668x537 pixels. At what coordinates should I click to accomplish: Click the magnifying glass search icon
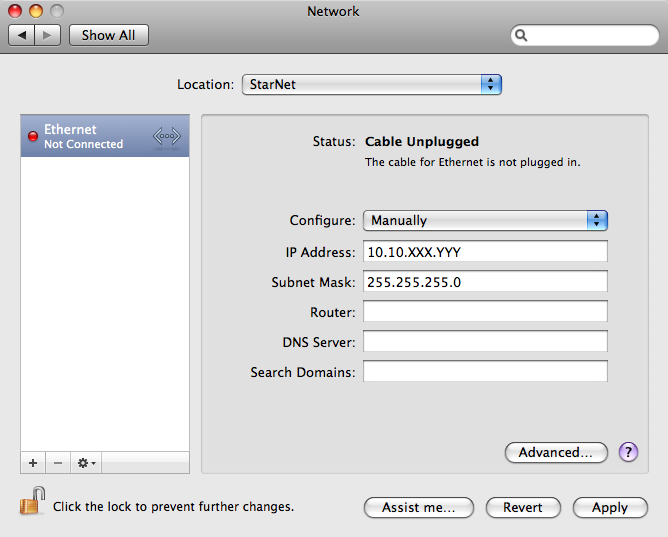pyautogui.click(x=521, y=35)
